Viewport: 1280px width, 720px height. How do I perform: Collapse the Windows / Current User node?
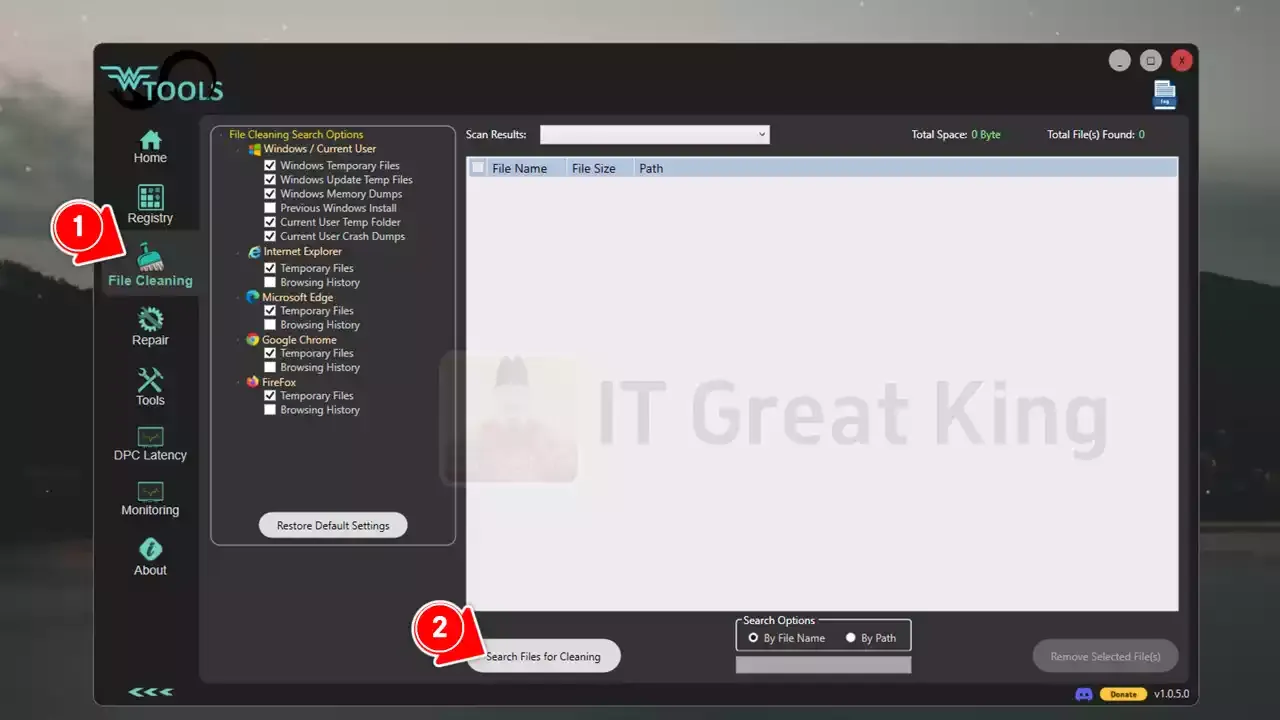[239, 149]
